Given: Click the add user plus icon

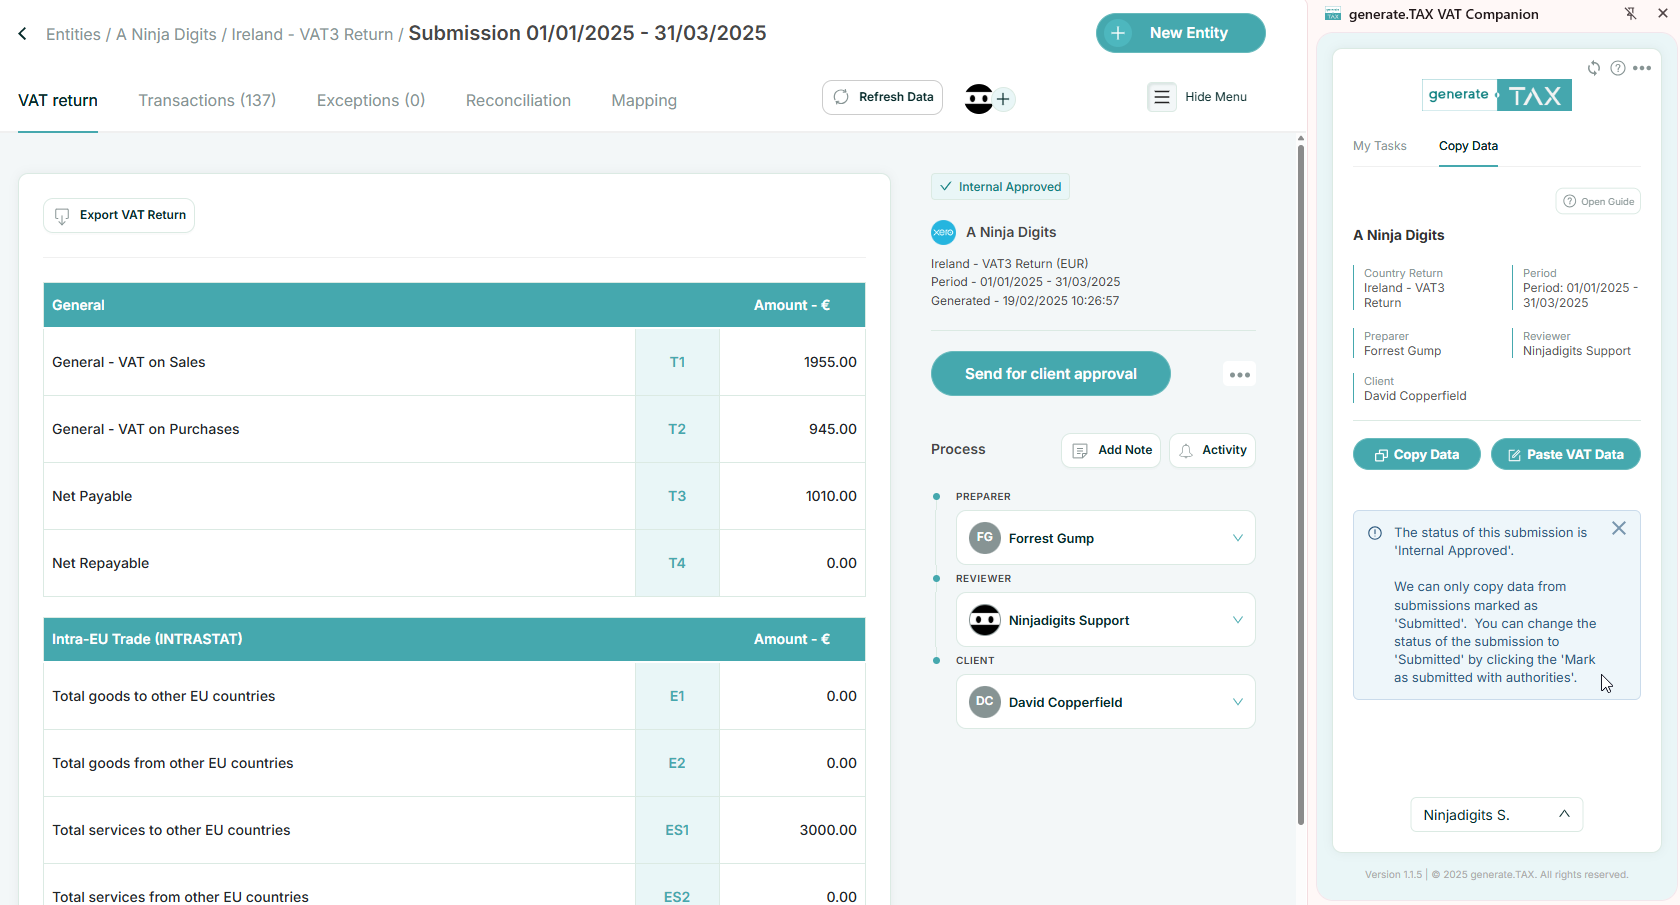Looking at the screenshot, I should pos(1003,99).
